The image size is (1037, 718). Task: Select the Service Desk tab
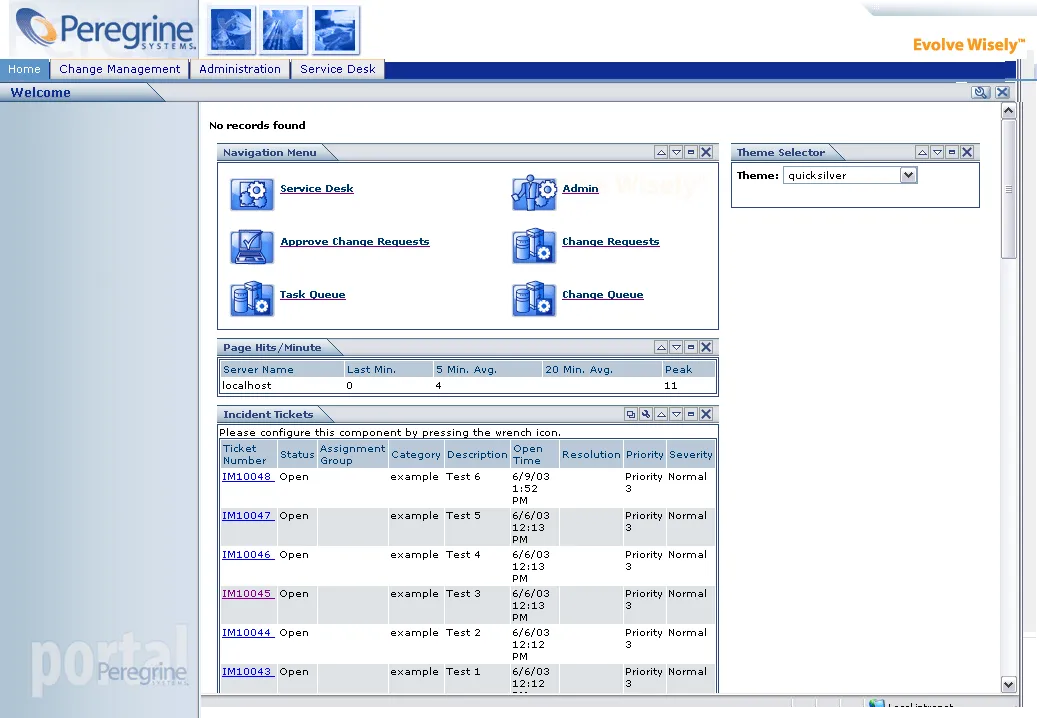(338, 69)
